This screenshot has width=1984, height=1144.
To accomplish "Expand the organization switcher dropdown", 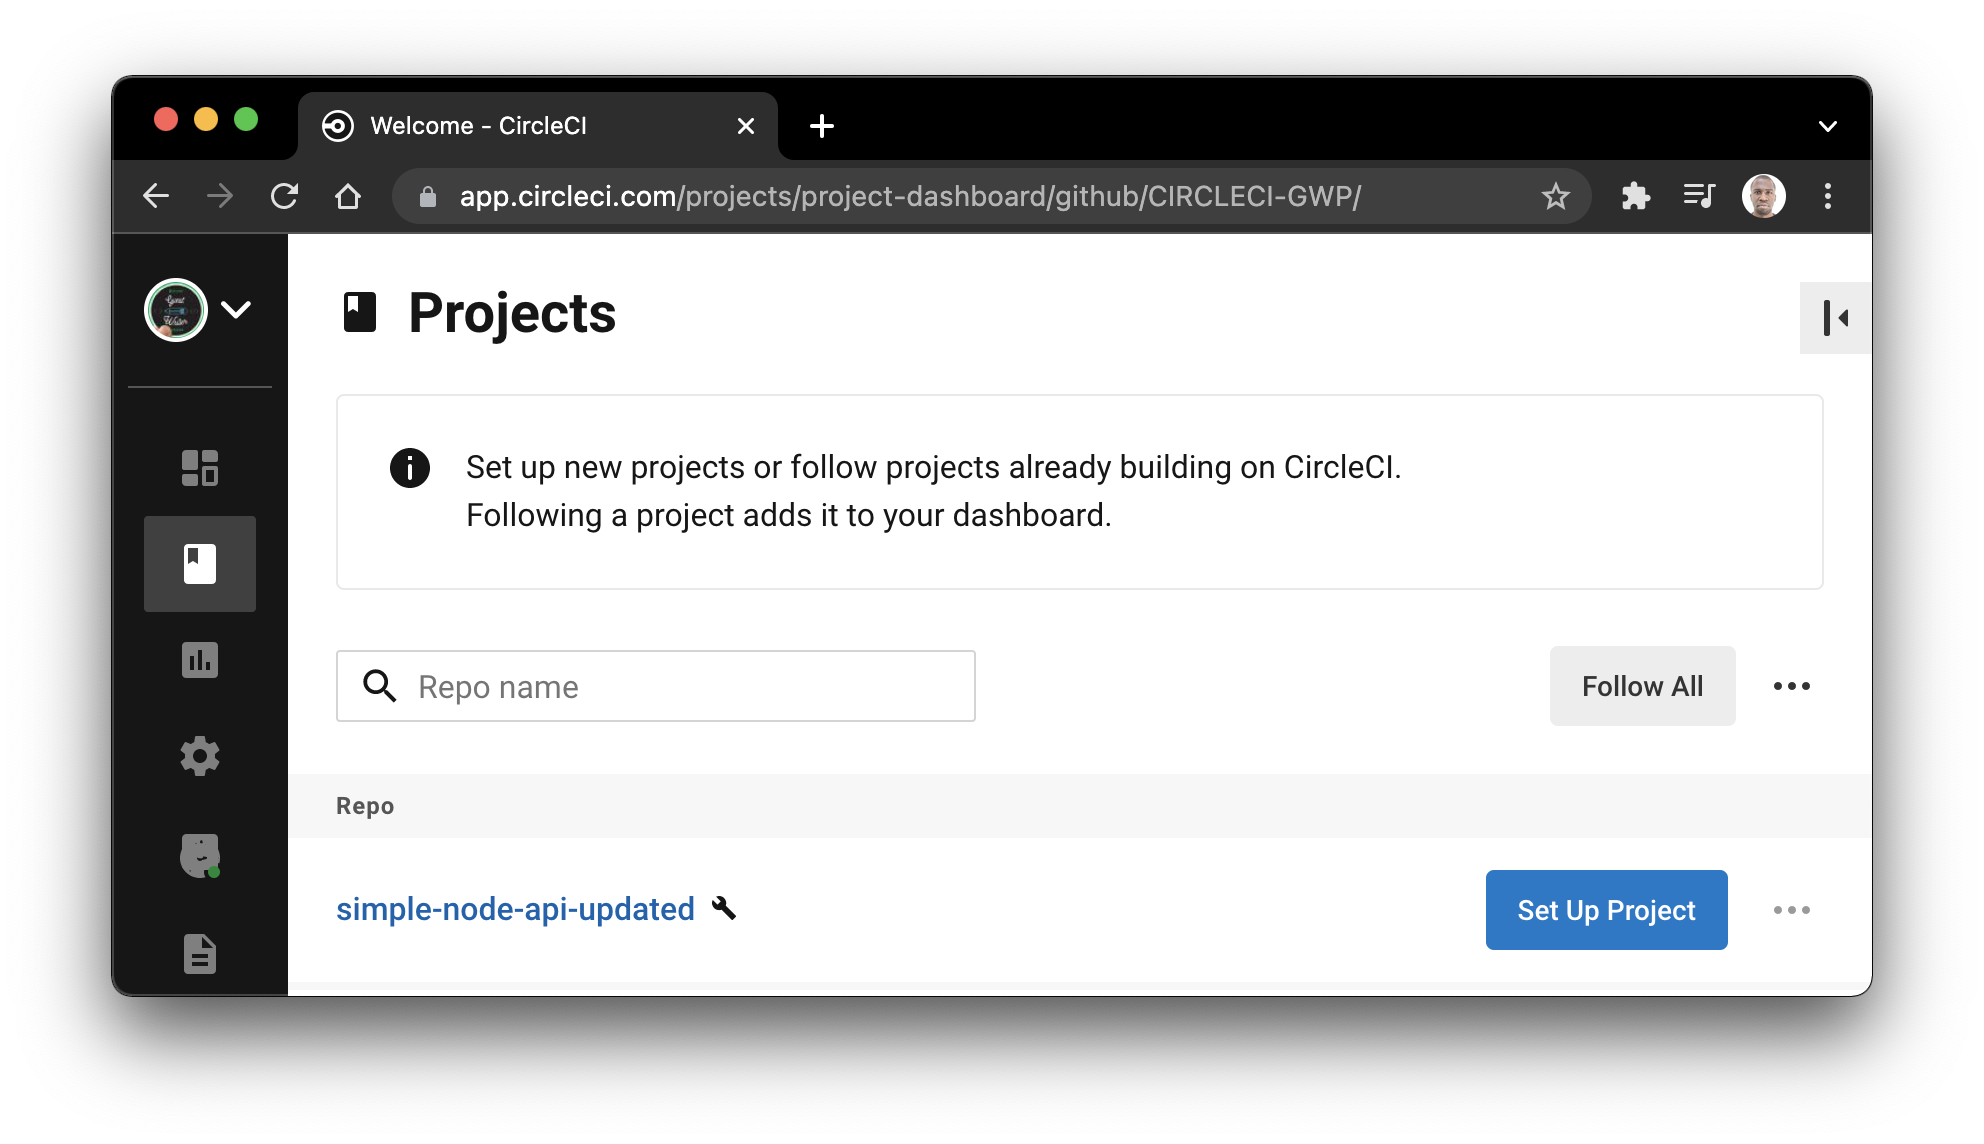I will (236, 310).
